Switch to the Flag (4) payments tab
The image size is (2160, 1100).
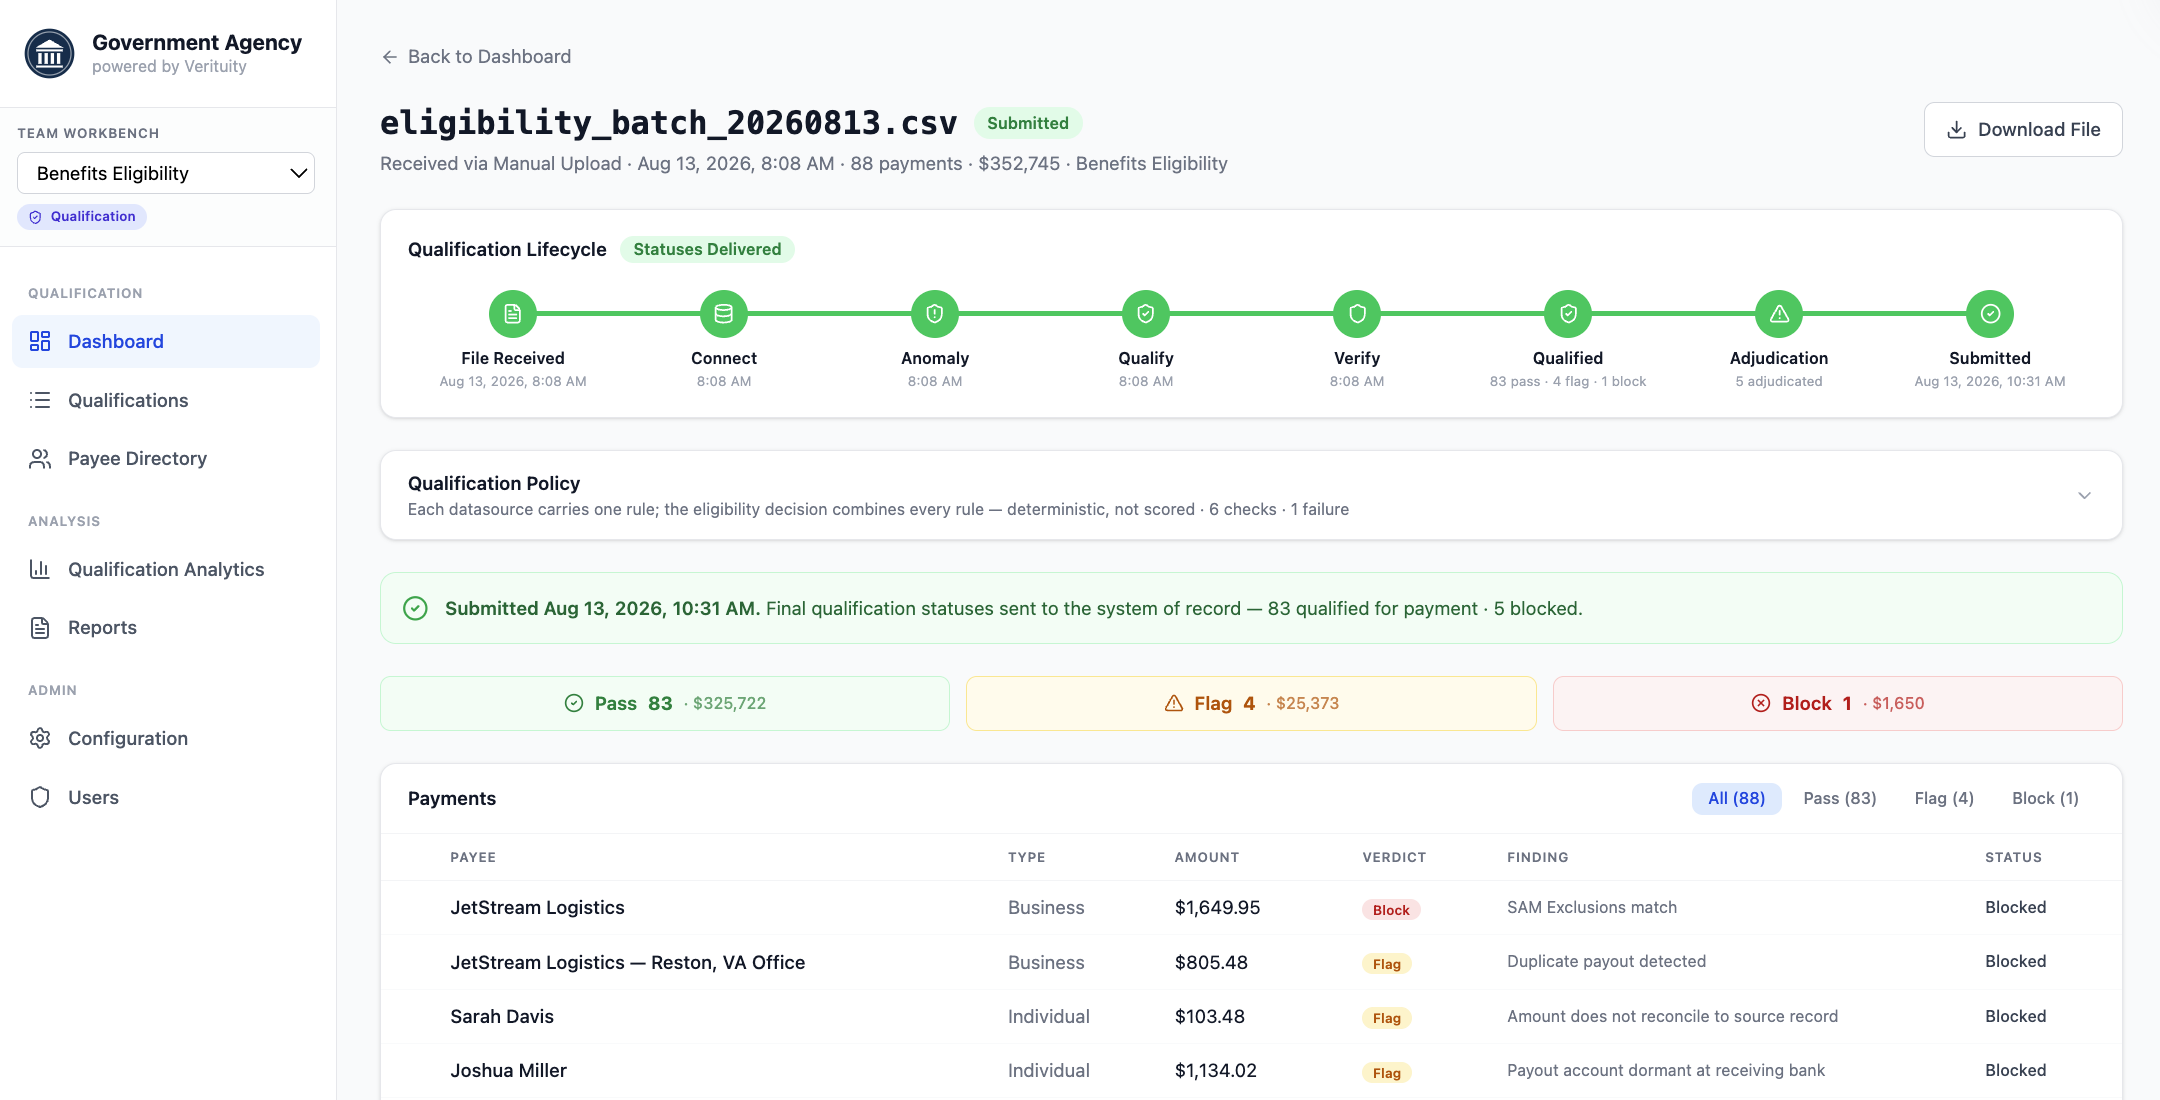point(1944,798)
